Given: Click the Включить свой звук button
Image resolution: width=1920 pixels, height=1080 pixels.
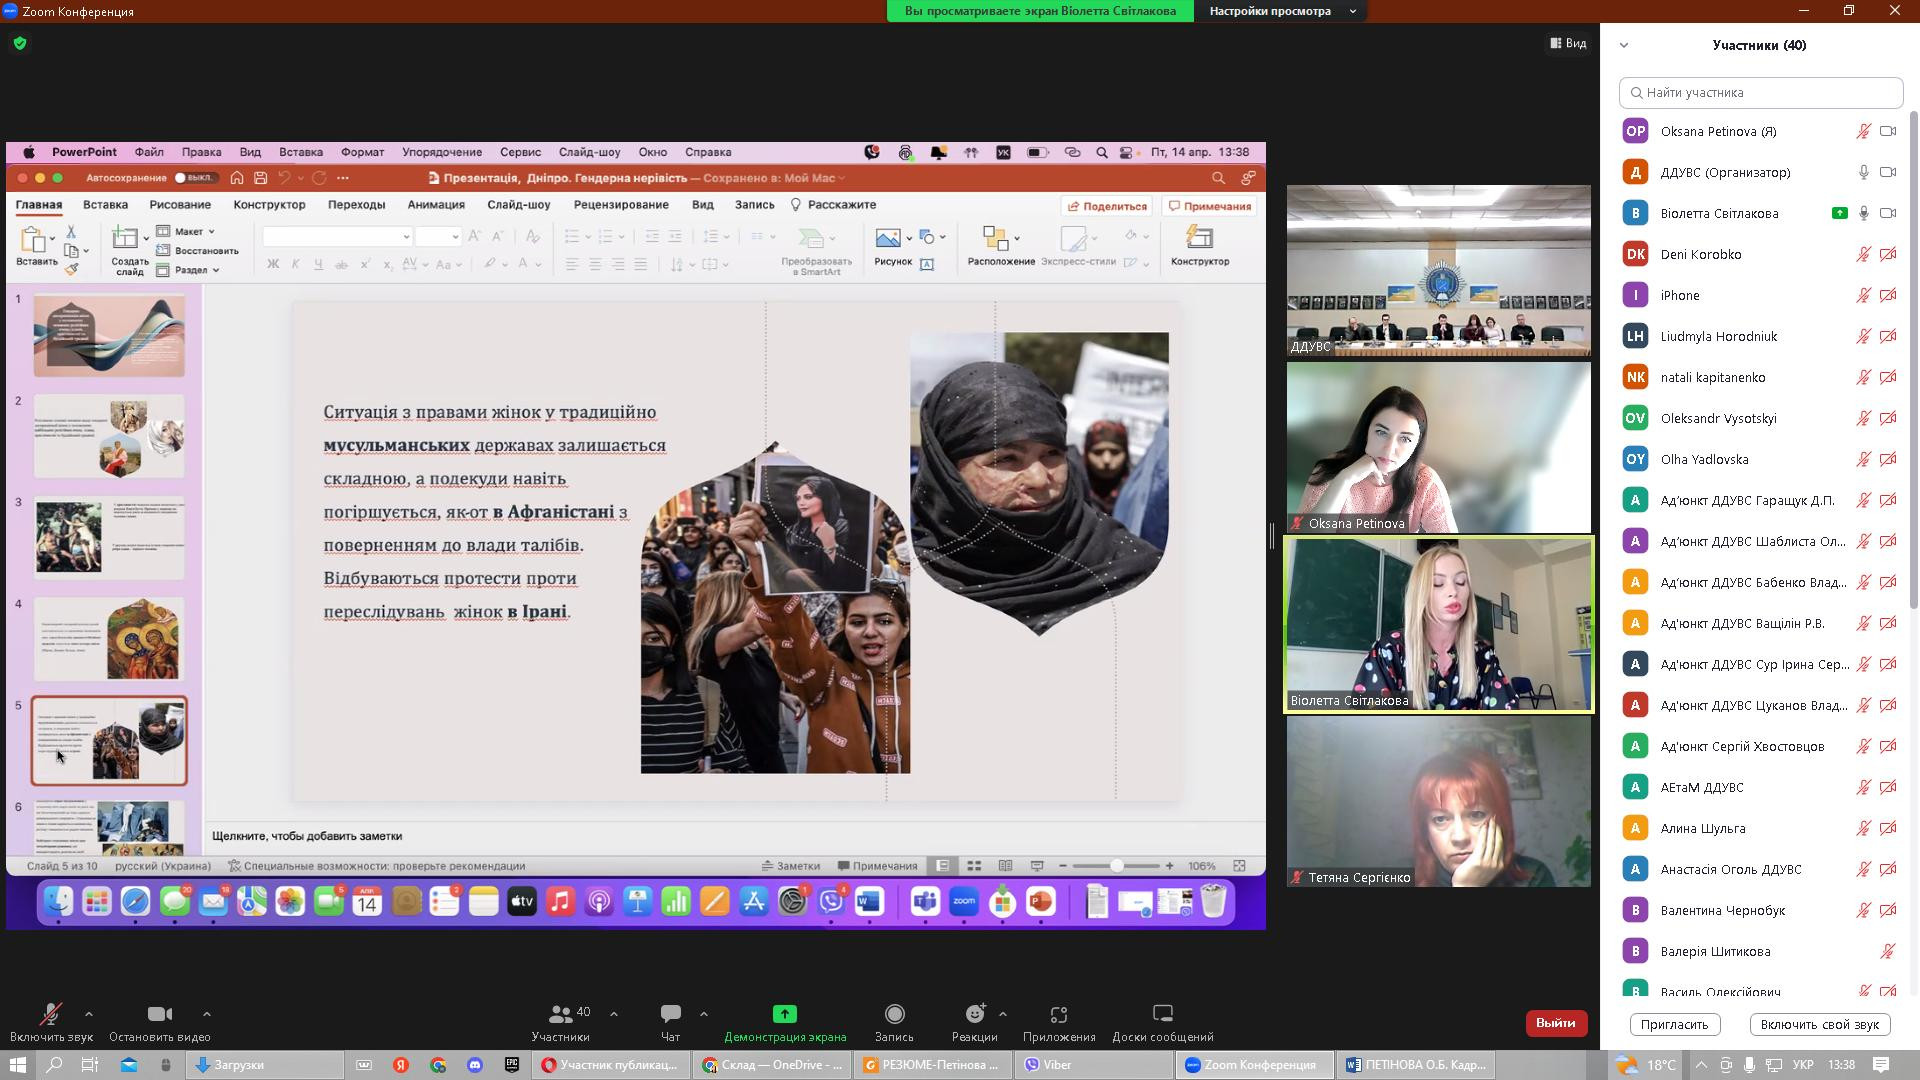Looking at the screenshot, I should (1819, 1024).
